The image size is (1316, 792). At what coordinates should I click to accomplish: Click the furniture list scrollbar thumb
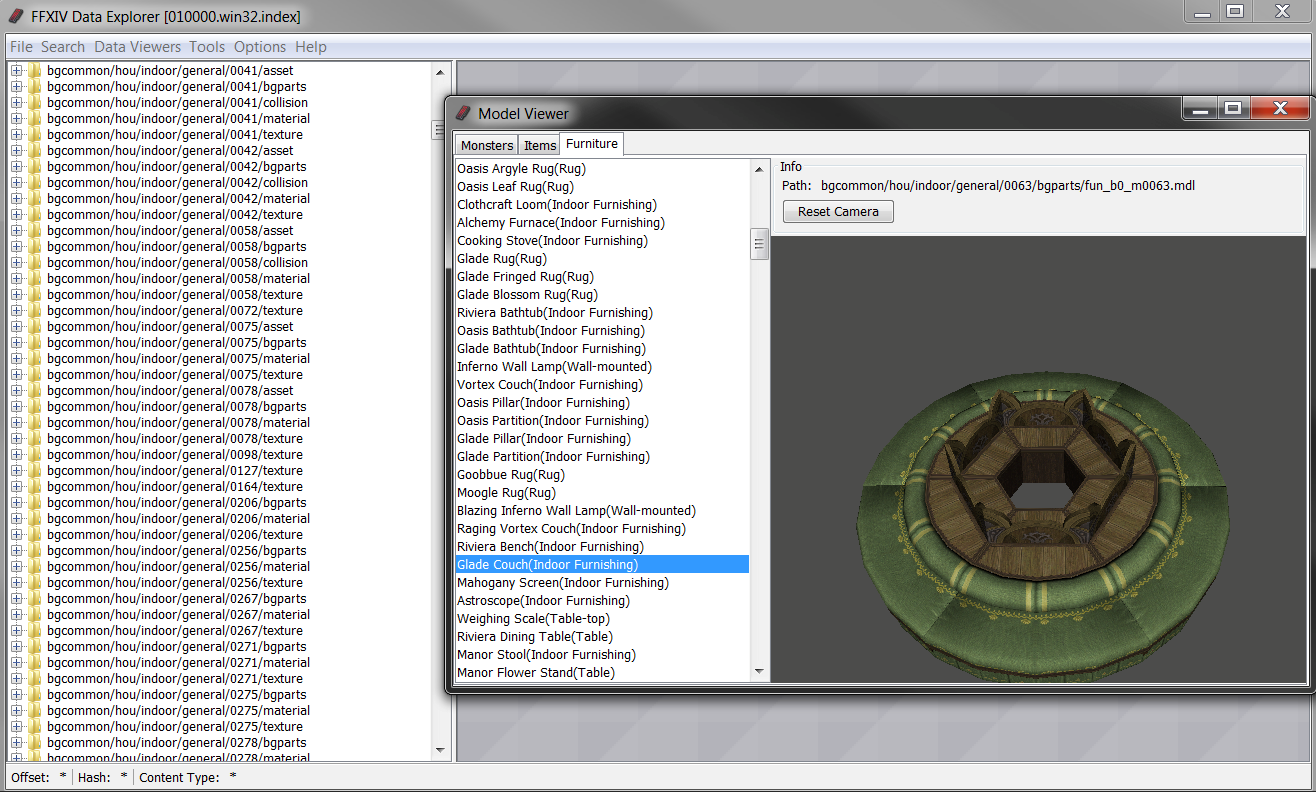[759, 243]
